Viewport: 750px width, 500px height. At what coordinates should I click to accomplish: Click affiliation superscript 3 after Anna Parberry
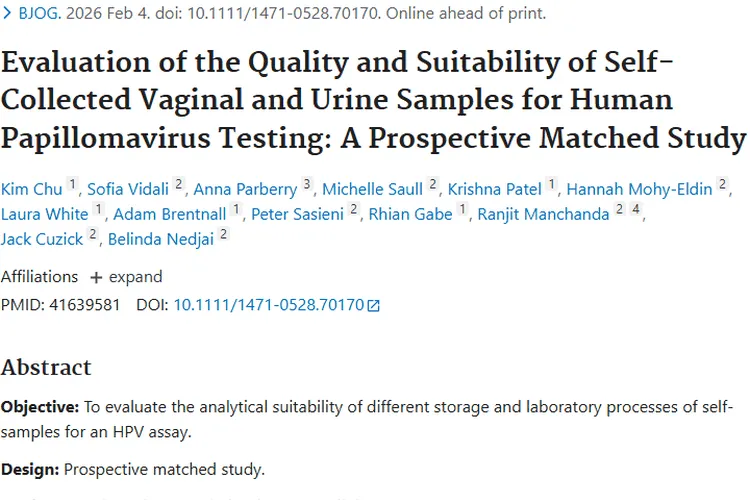click(x=308, y=185)
